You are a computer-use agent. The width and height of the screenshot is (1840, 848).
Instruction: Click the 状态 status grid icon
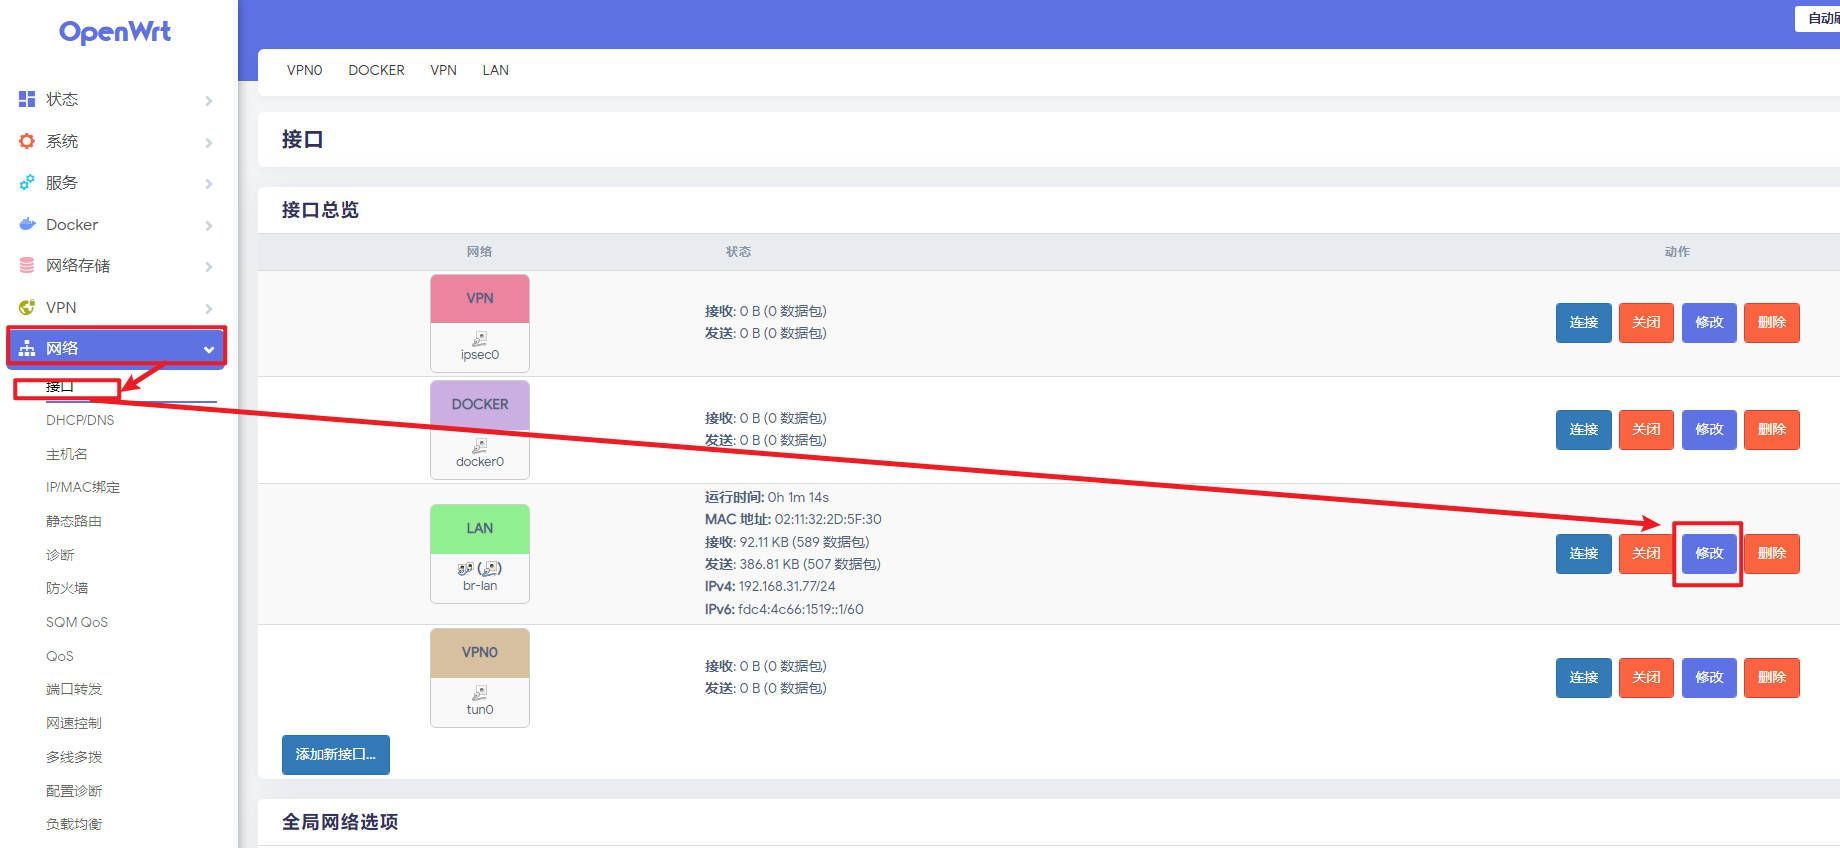(x=27, y=99)
